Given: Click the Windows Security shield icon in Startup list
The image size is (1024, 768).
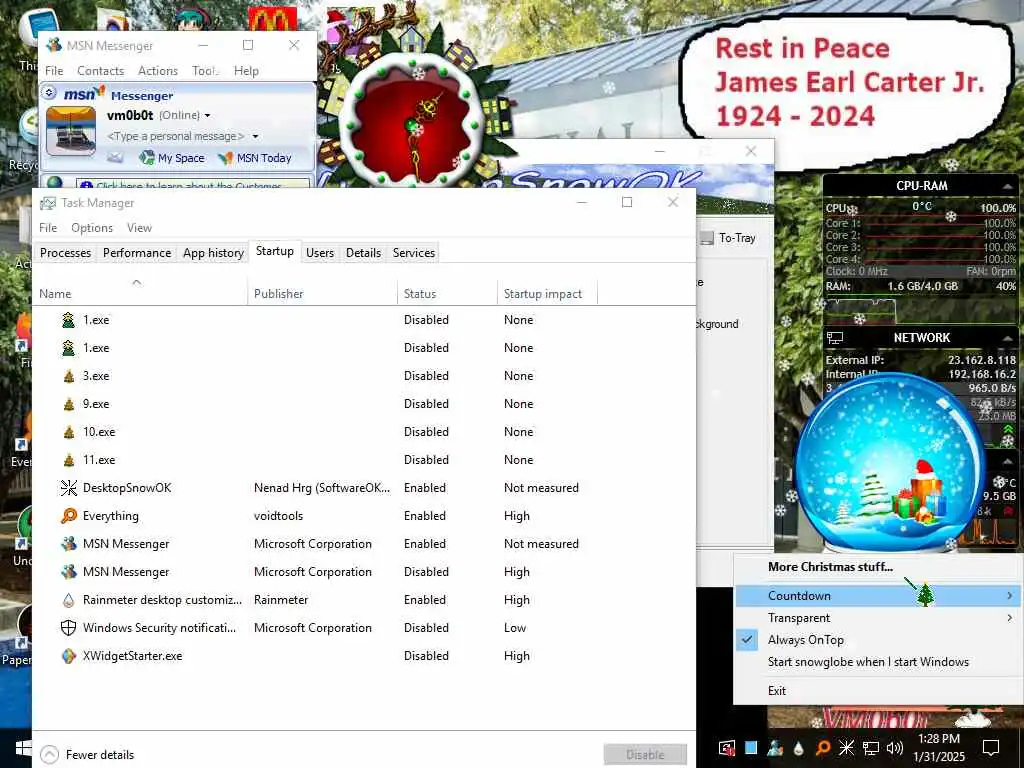Looking at the screenshot, I should (69, 628).
